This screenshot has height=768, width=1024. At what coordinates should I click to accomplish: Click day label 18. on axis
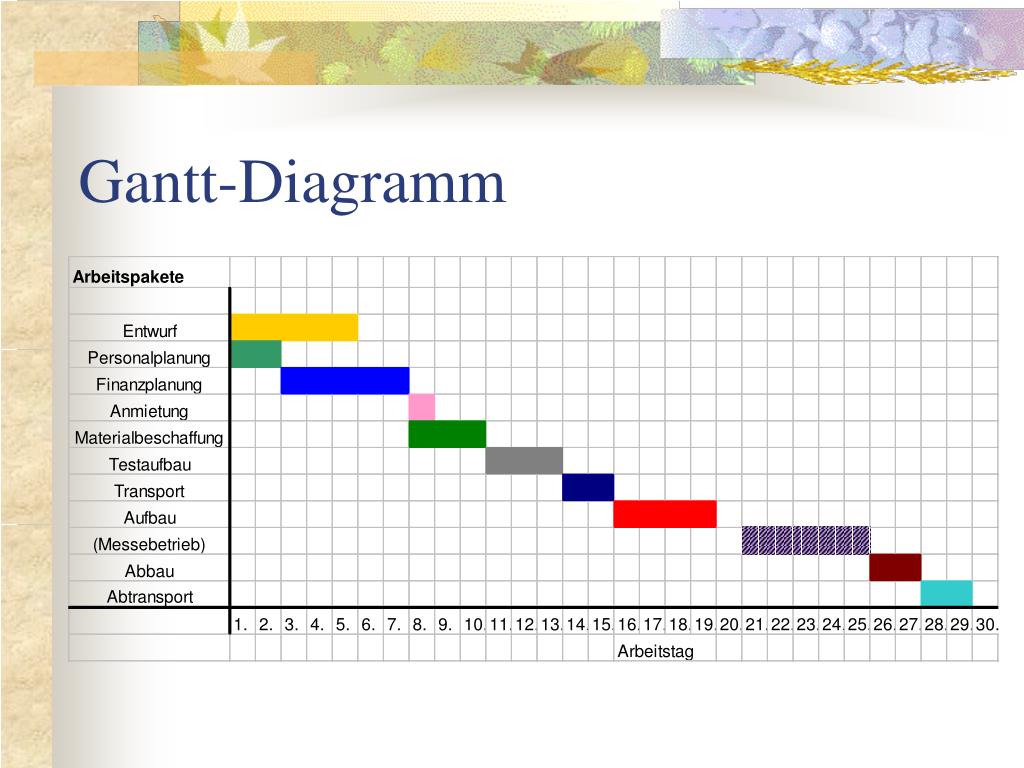(679, 625)
